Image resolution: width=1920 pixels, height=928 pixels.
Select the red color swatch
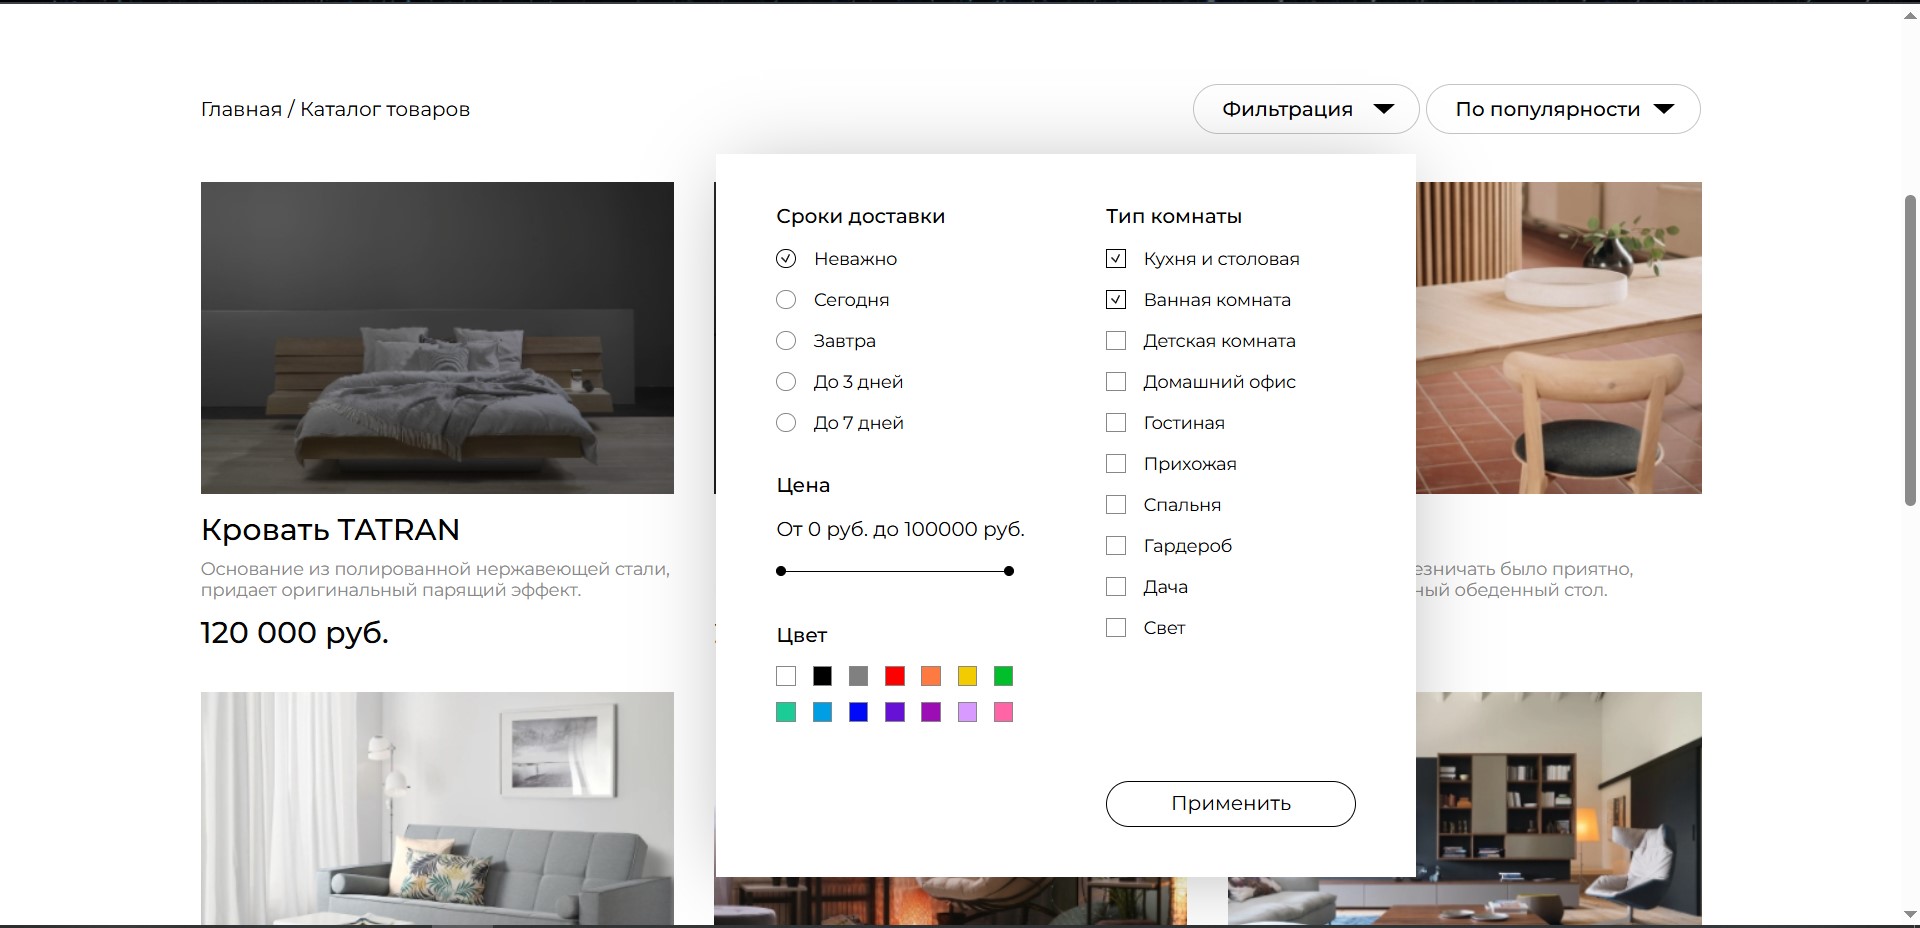[x=895, y=676]
